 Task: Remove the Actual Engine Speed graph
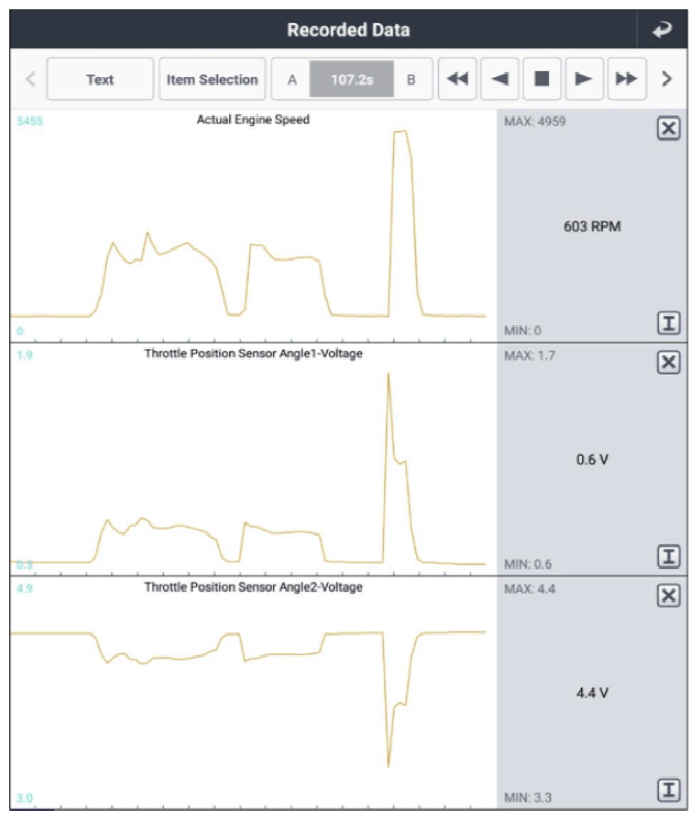coord(669,129)
